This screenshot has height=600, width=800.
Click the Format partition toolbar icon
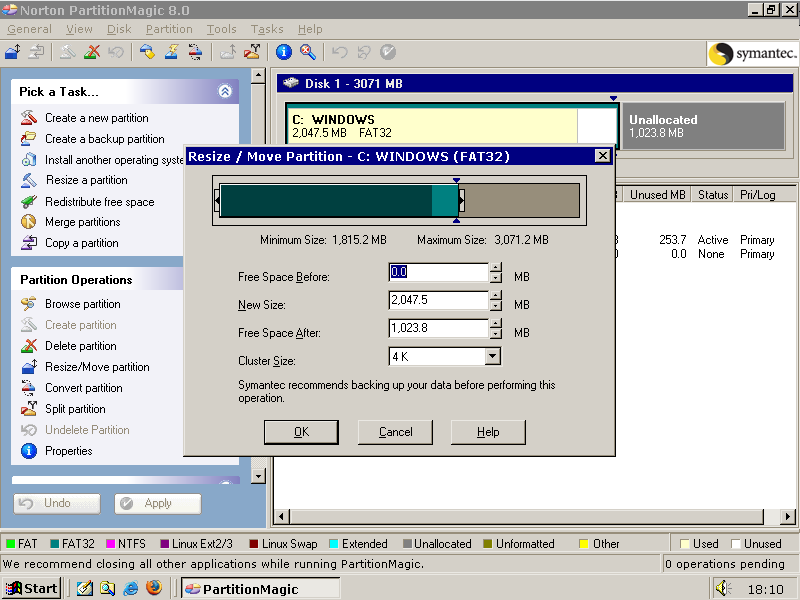[171, 52]
